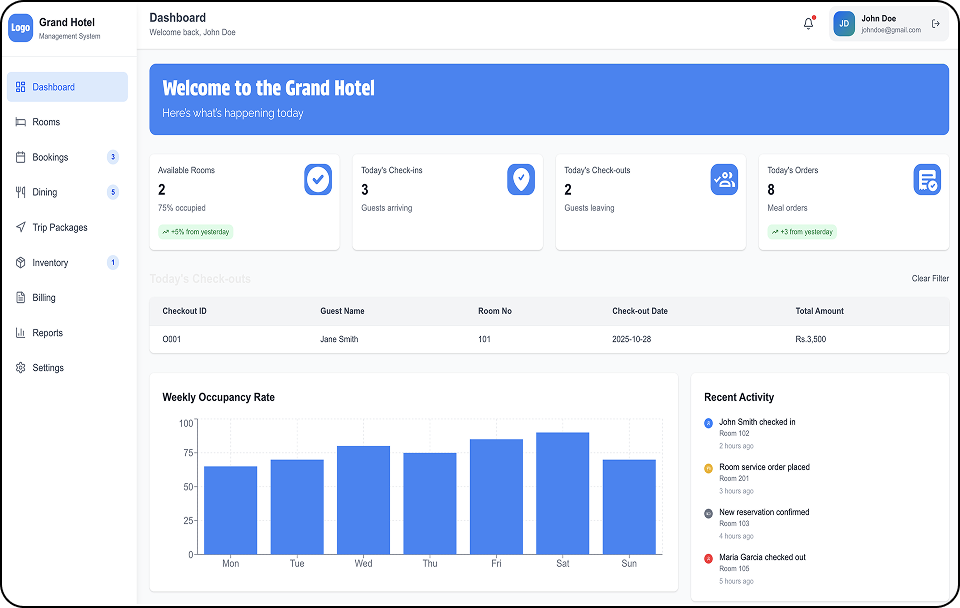Click the Available Rooms checkmark icon
Image resolution: width=960 pixels, height=608 pixels.
point(318,180)
